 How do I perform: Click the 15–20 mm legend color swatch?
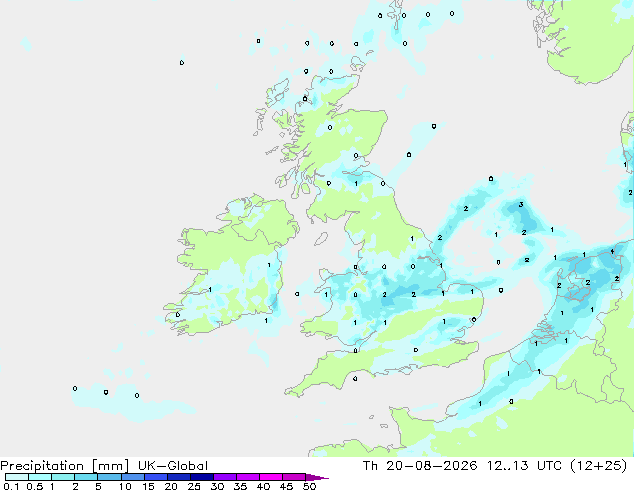pyautogui.click(x=155, y=477)
